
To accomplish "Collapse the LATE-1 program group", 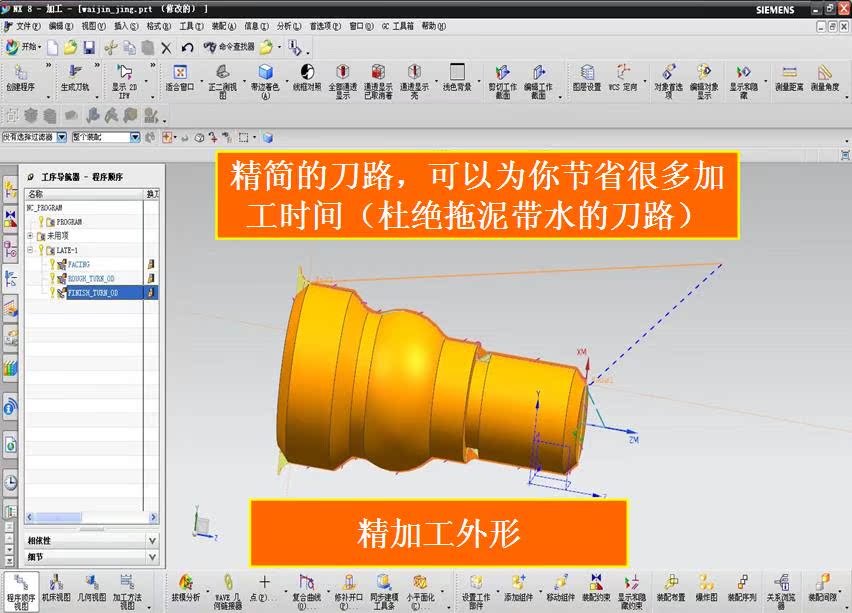I will (29, 248).
